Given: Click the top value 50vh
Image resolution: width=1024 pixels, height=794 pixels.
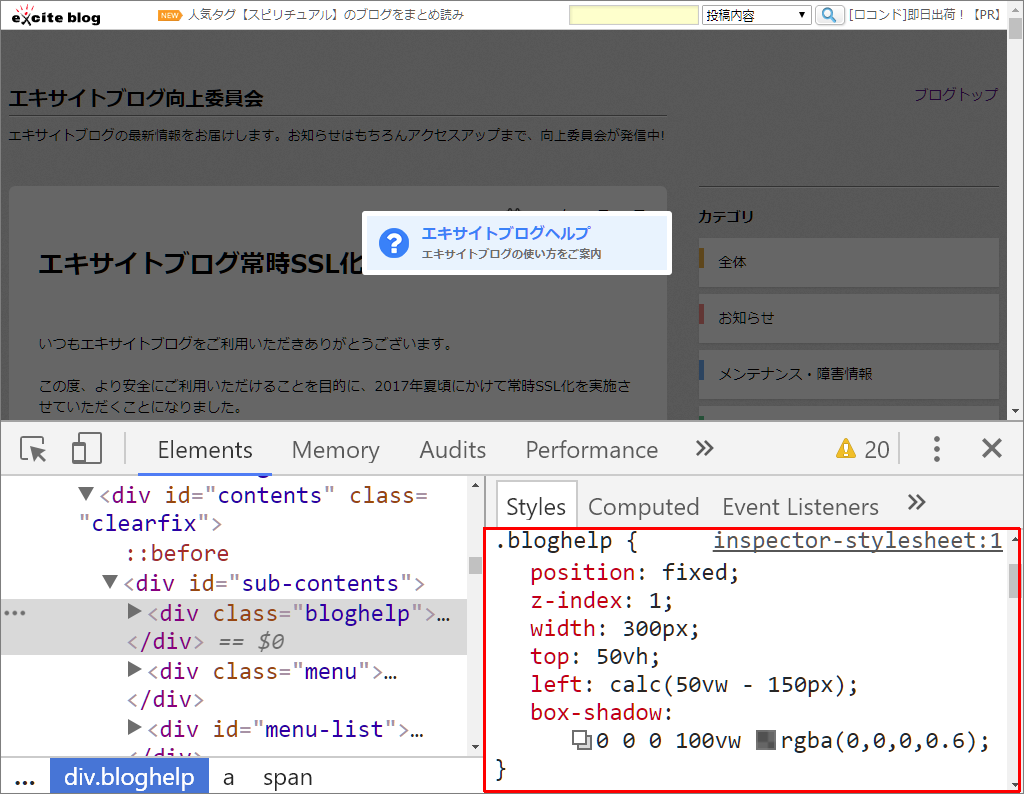Looking at the screenshot, I should click(x=621, y=656).
